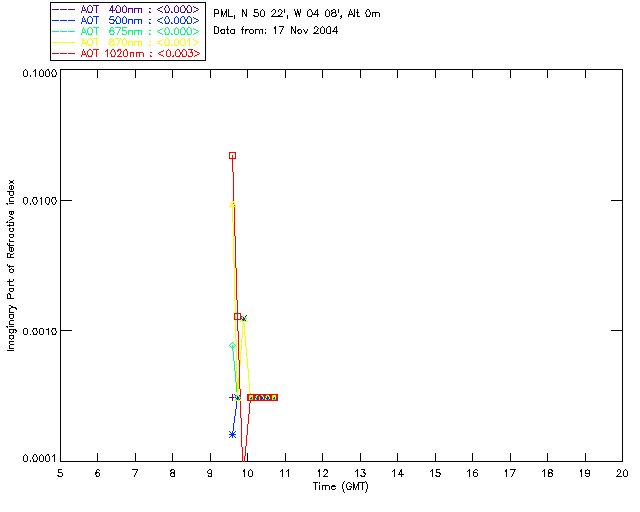Screen dimensions: 640x512
Task: Click the 'Imaginary Part of Refractive Index' axis label
Action: pos(11,265)
